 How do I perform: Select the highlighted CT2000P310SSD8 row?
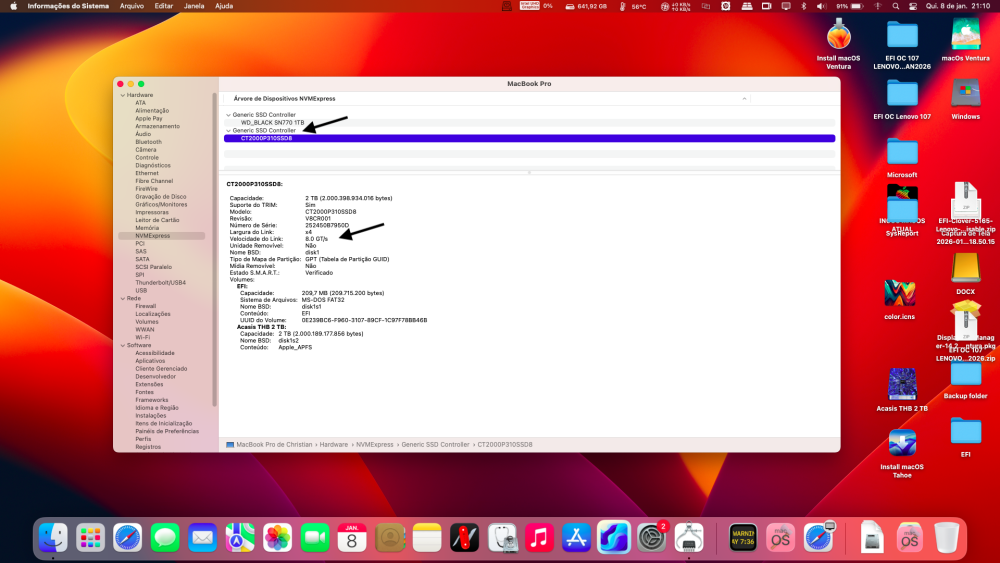click(529, 138)
